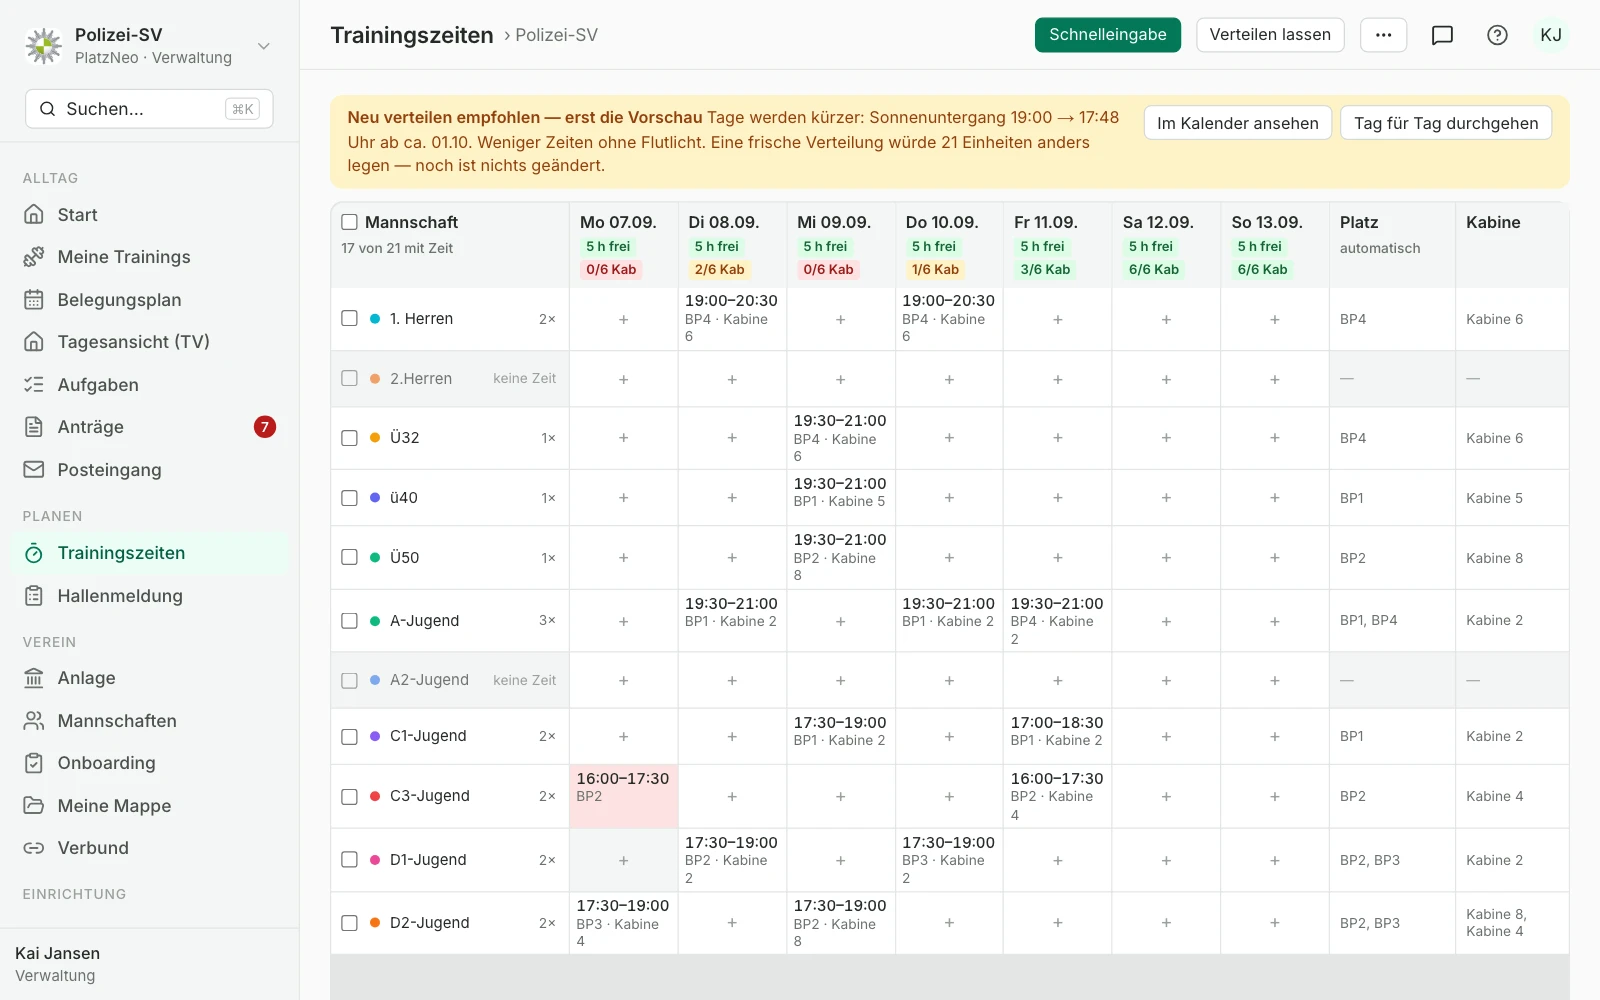Image resolution: width=1600 pixels, height=1000 pixels.
Task: Check the Ü32 row checkbox
Action: pyautogui.click(x=349, y=438)
